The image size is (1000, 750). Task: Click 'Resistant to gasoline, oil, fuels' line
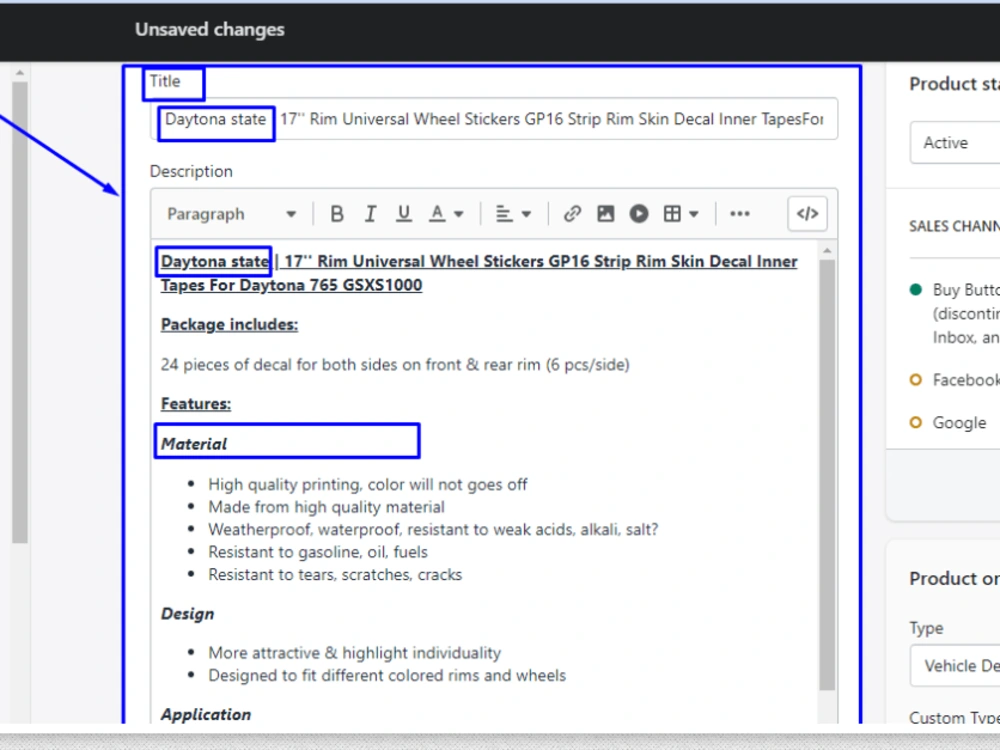[x=318, y=552]
